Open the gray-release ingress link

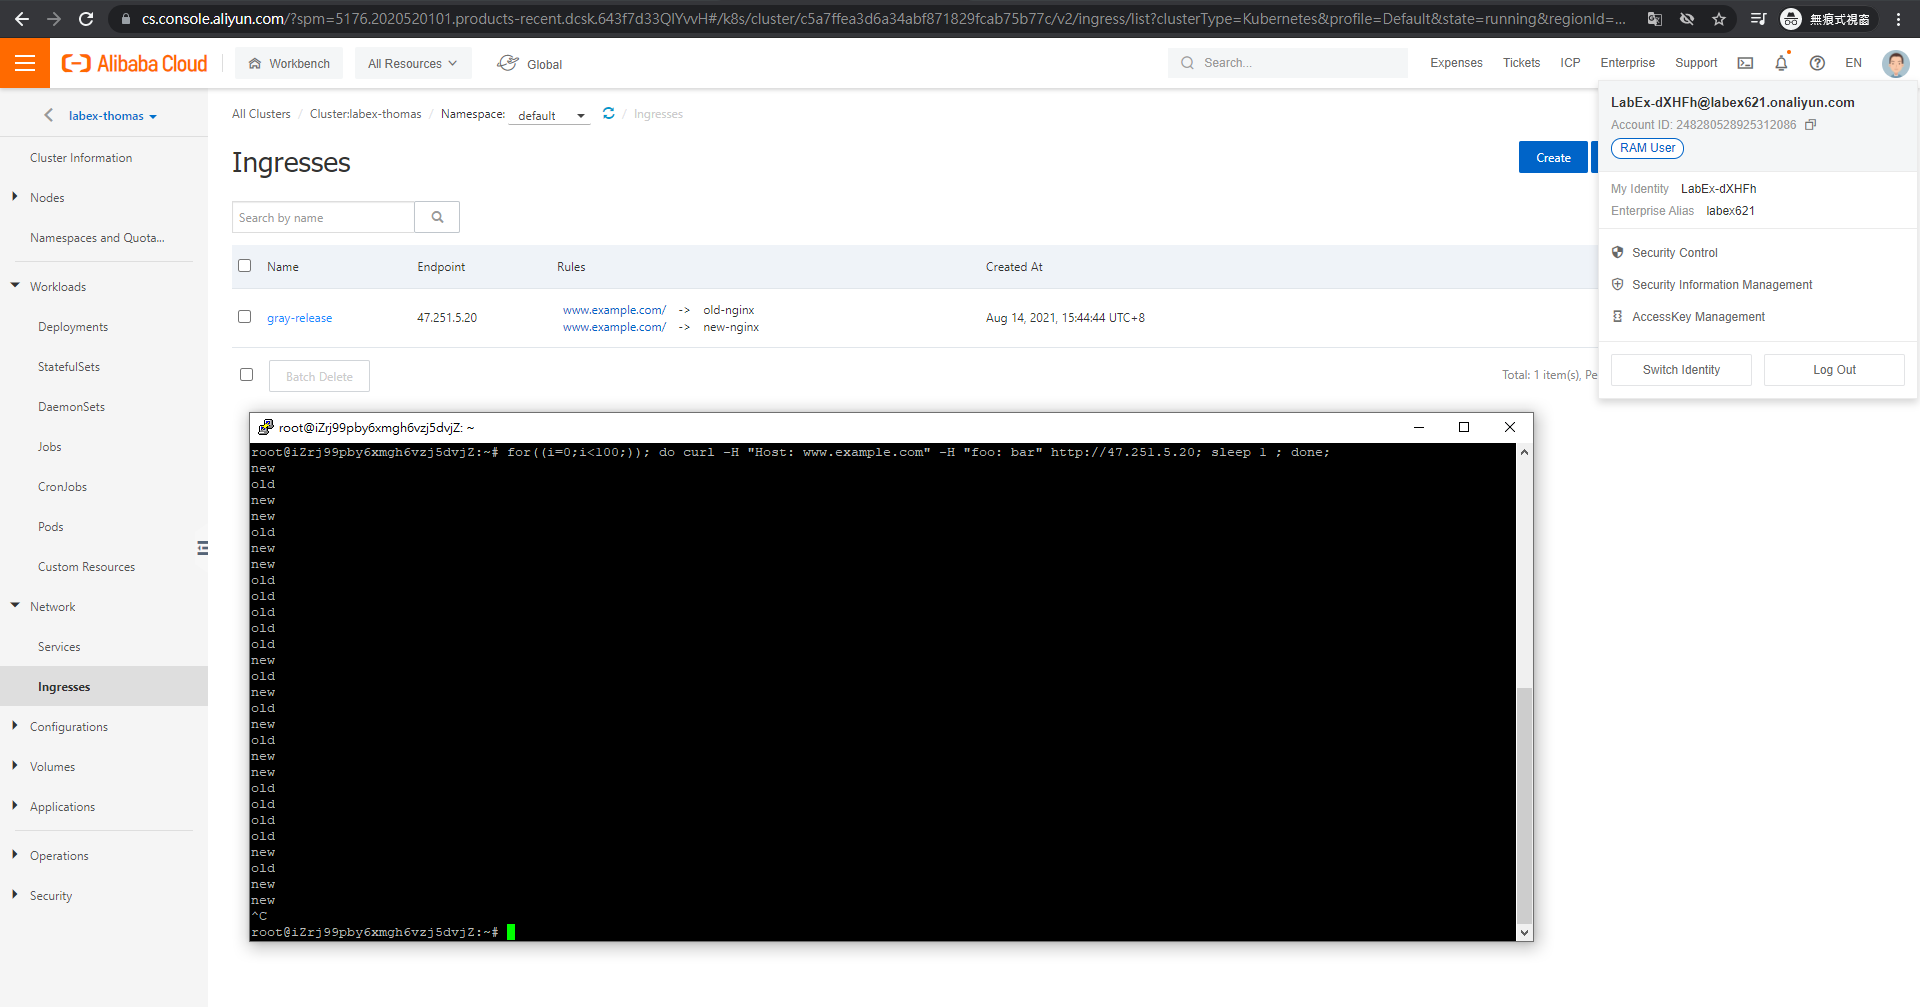tap(299, 317)
